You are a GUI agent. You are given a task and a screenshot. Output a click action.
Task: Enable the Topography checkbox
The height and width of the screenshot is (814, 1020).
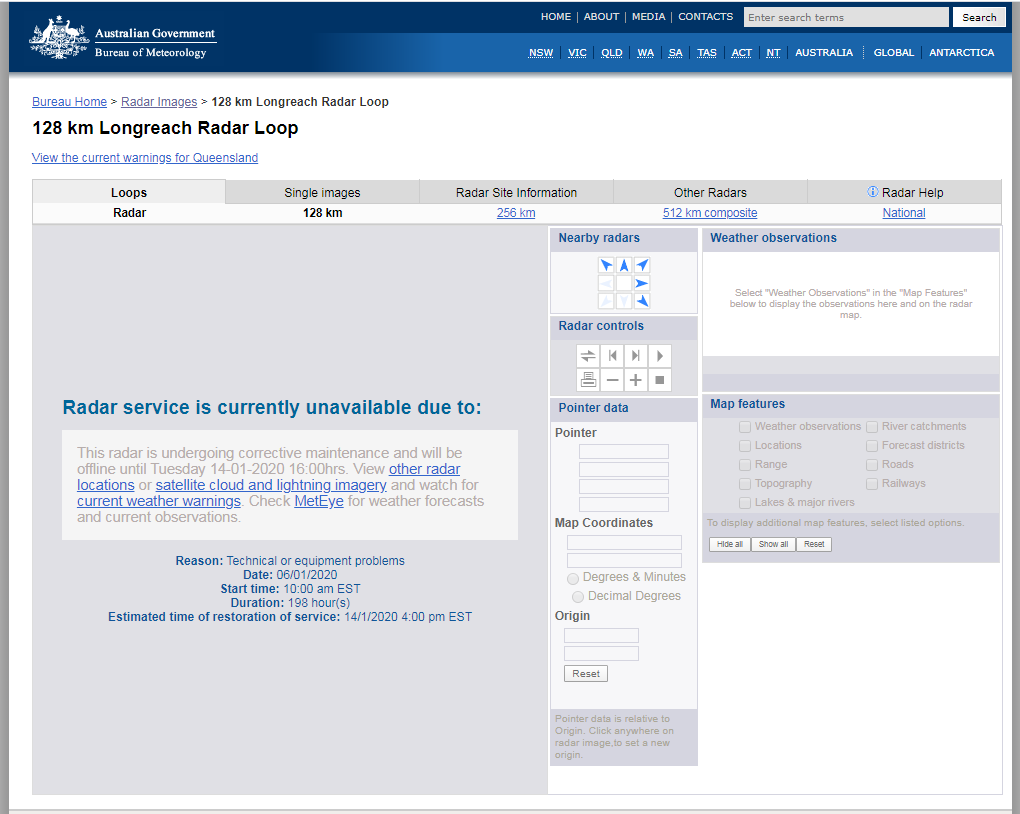745,483
